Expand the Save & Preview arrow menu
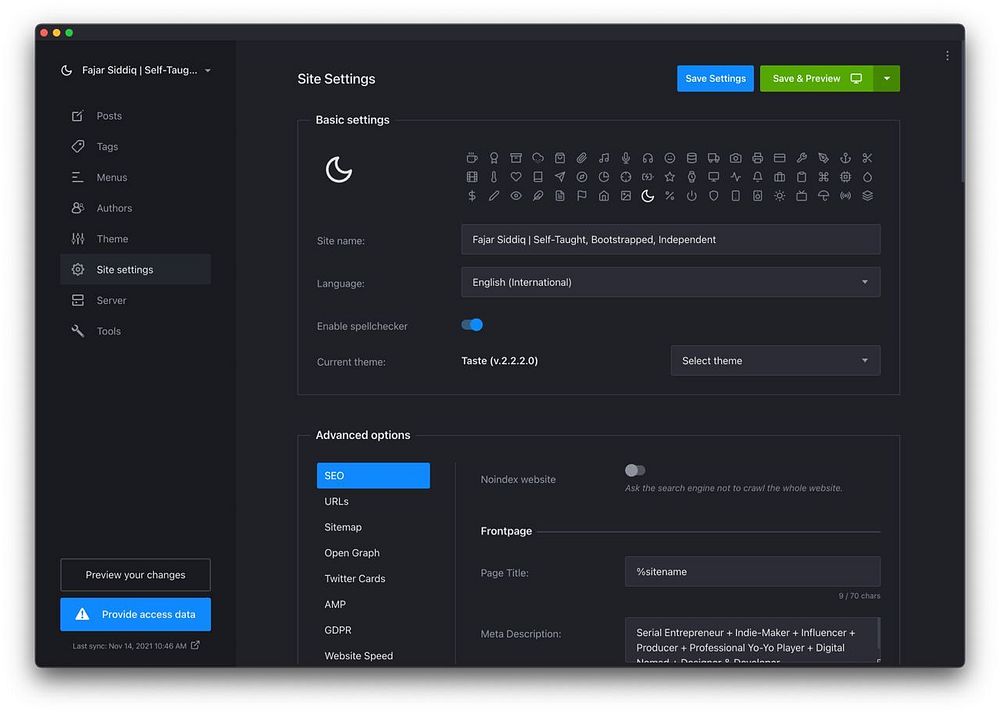The height and width of the screenshot is (714, 1000). point(886,78)
